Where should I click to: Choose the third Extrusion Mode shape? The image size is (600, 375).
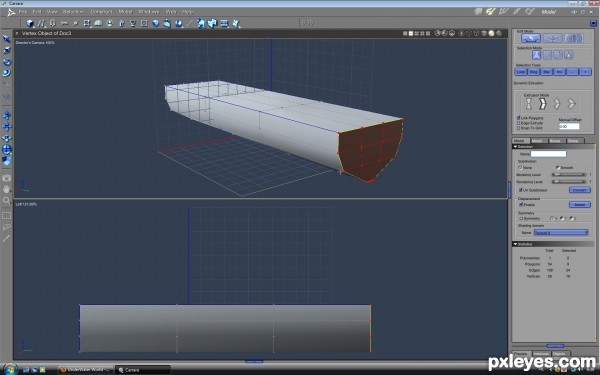557,104
